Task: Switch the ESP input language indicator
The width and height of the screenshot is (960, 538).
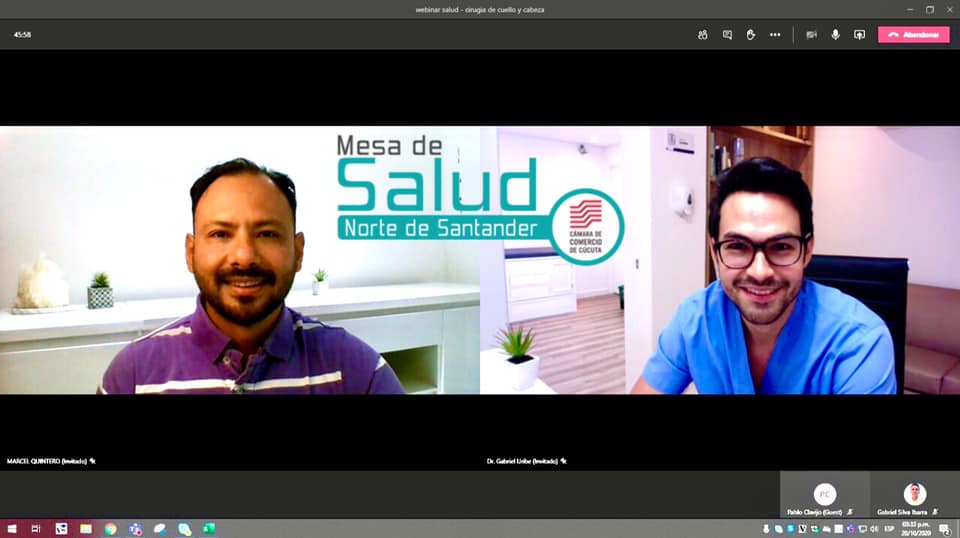Action: (x=889, y=529)
